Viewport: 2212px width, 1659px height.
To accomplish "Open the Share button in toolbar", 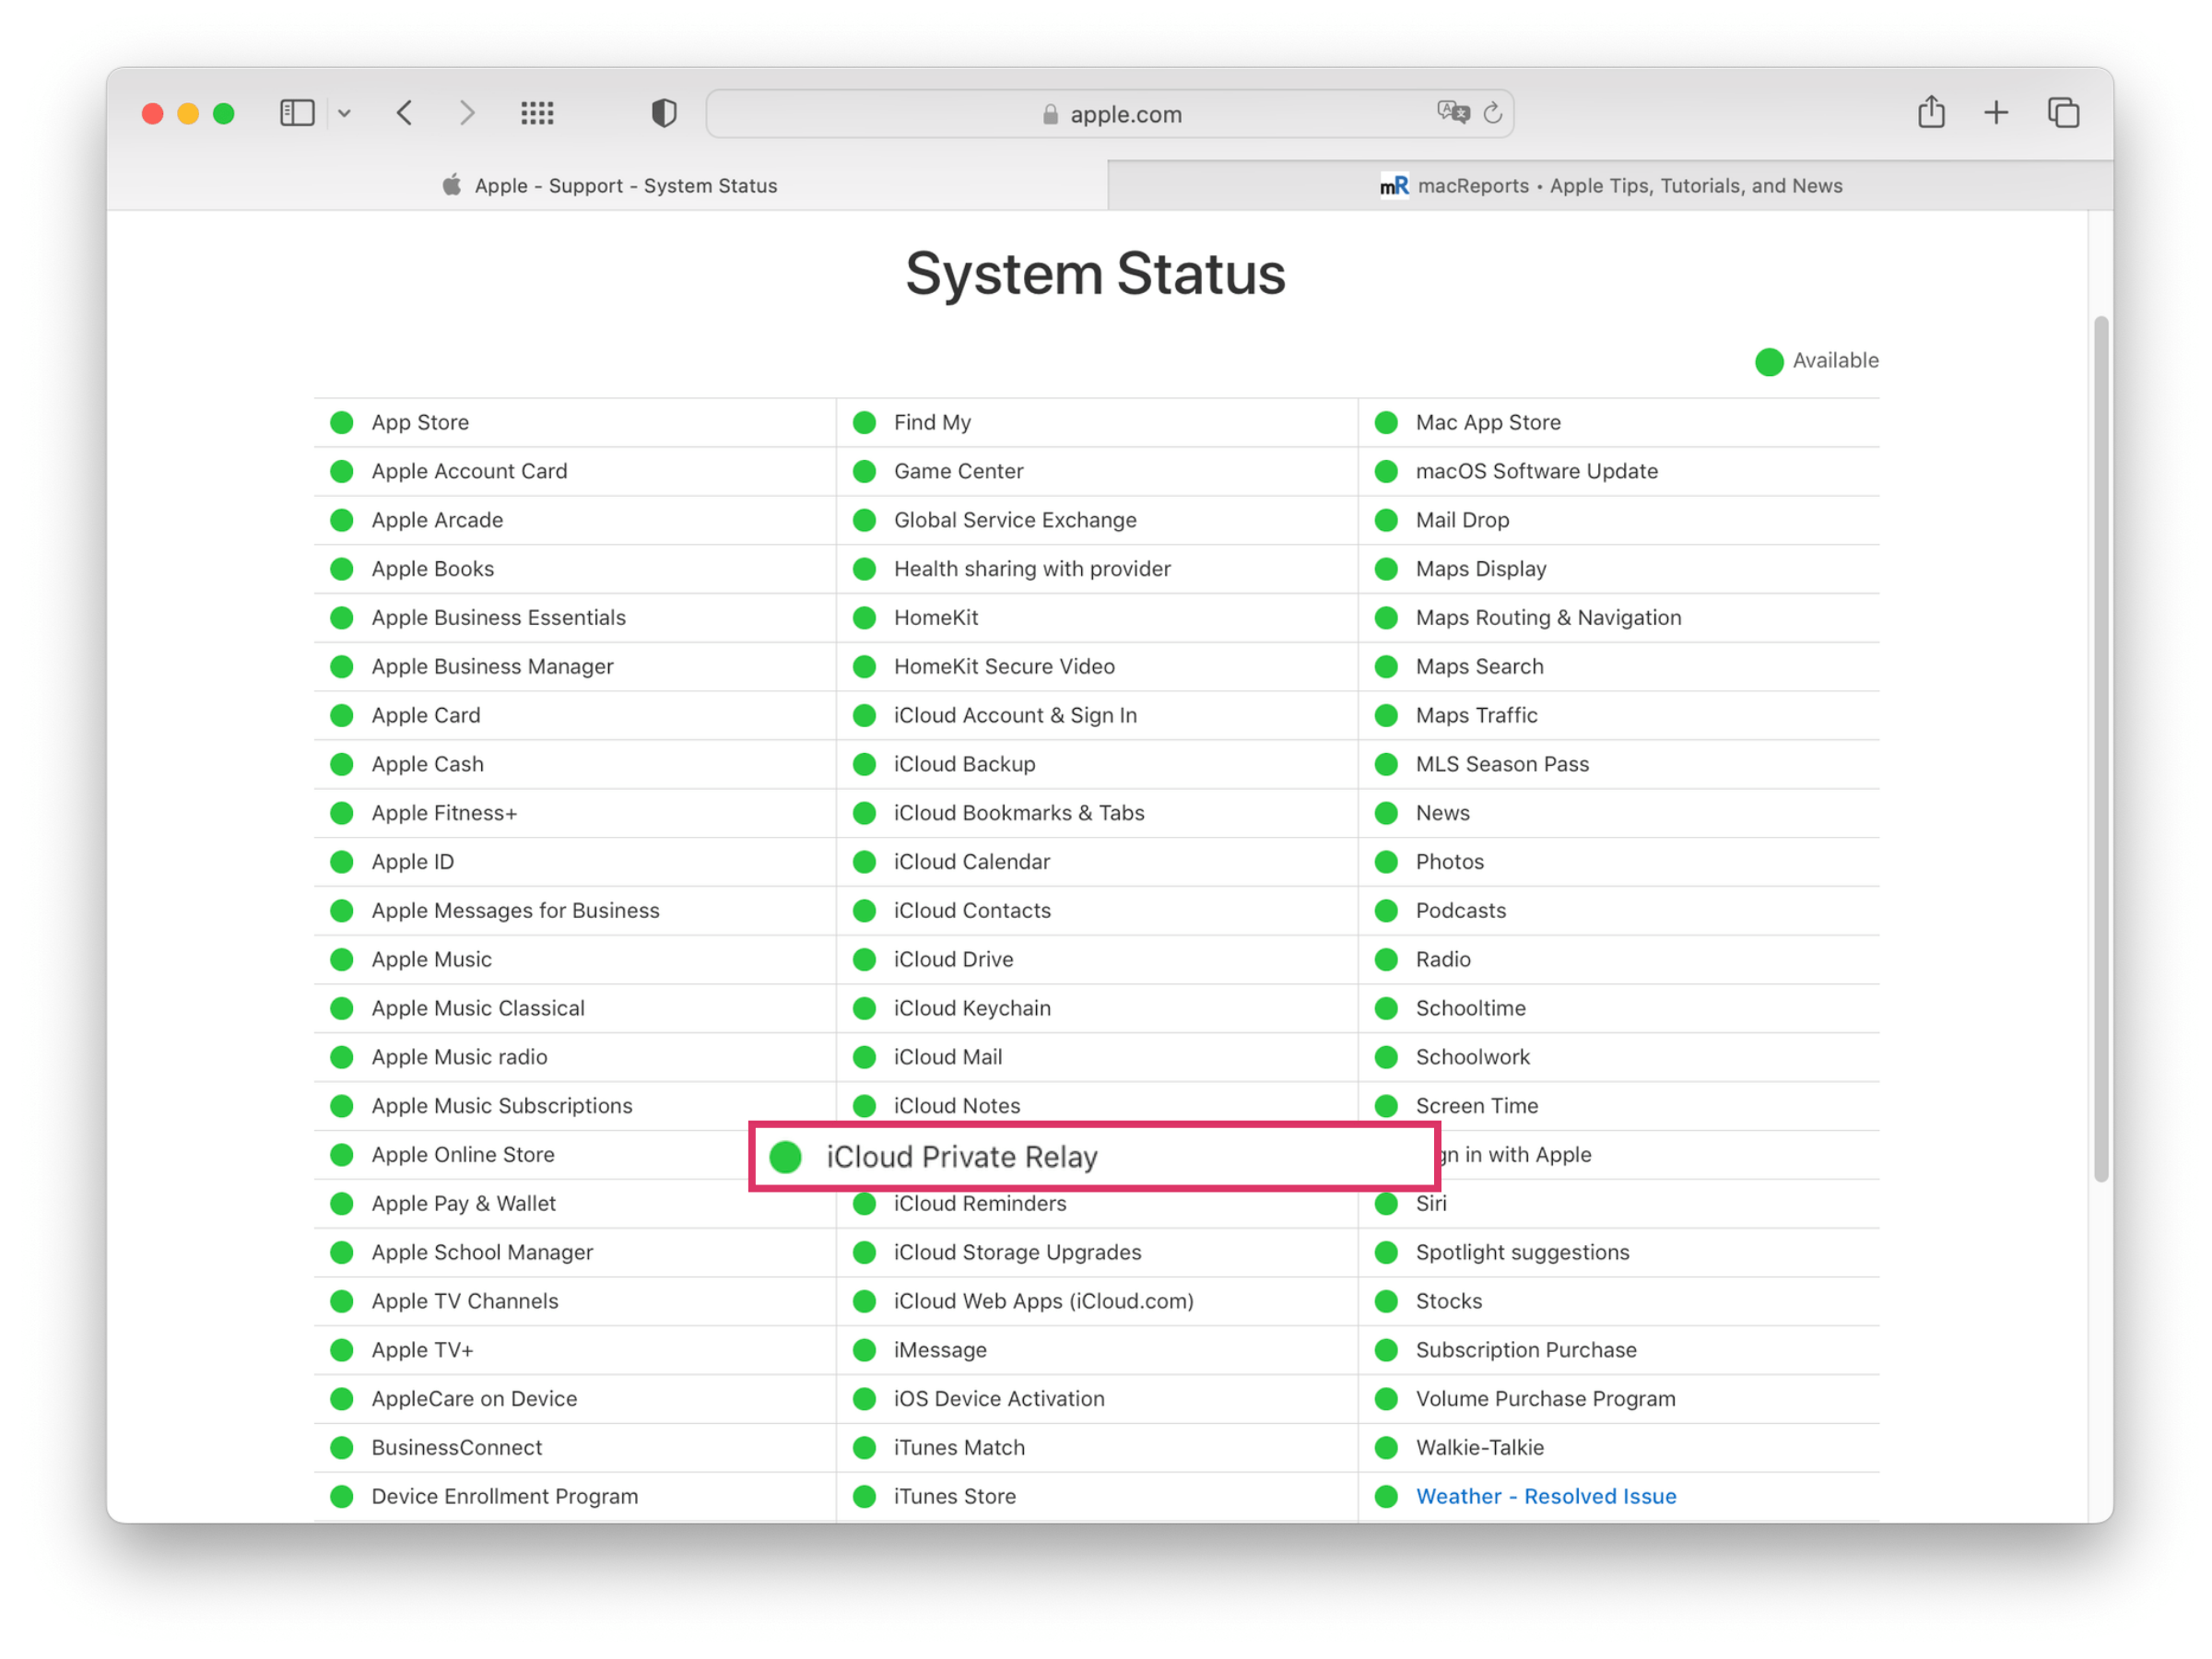I will click(1931, 112).
